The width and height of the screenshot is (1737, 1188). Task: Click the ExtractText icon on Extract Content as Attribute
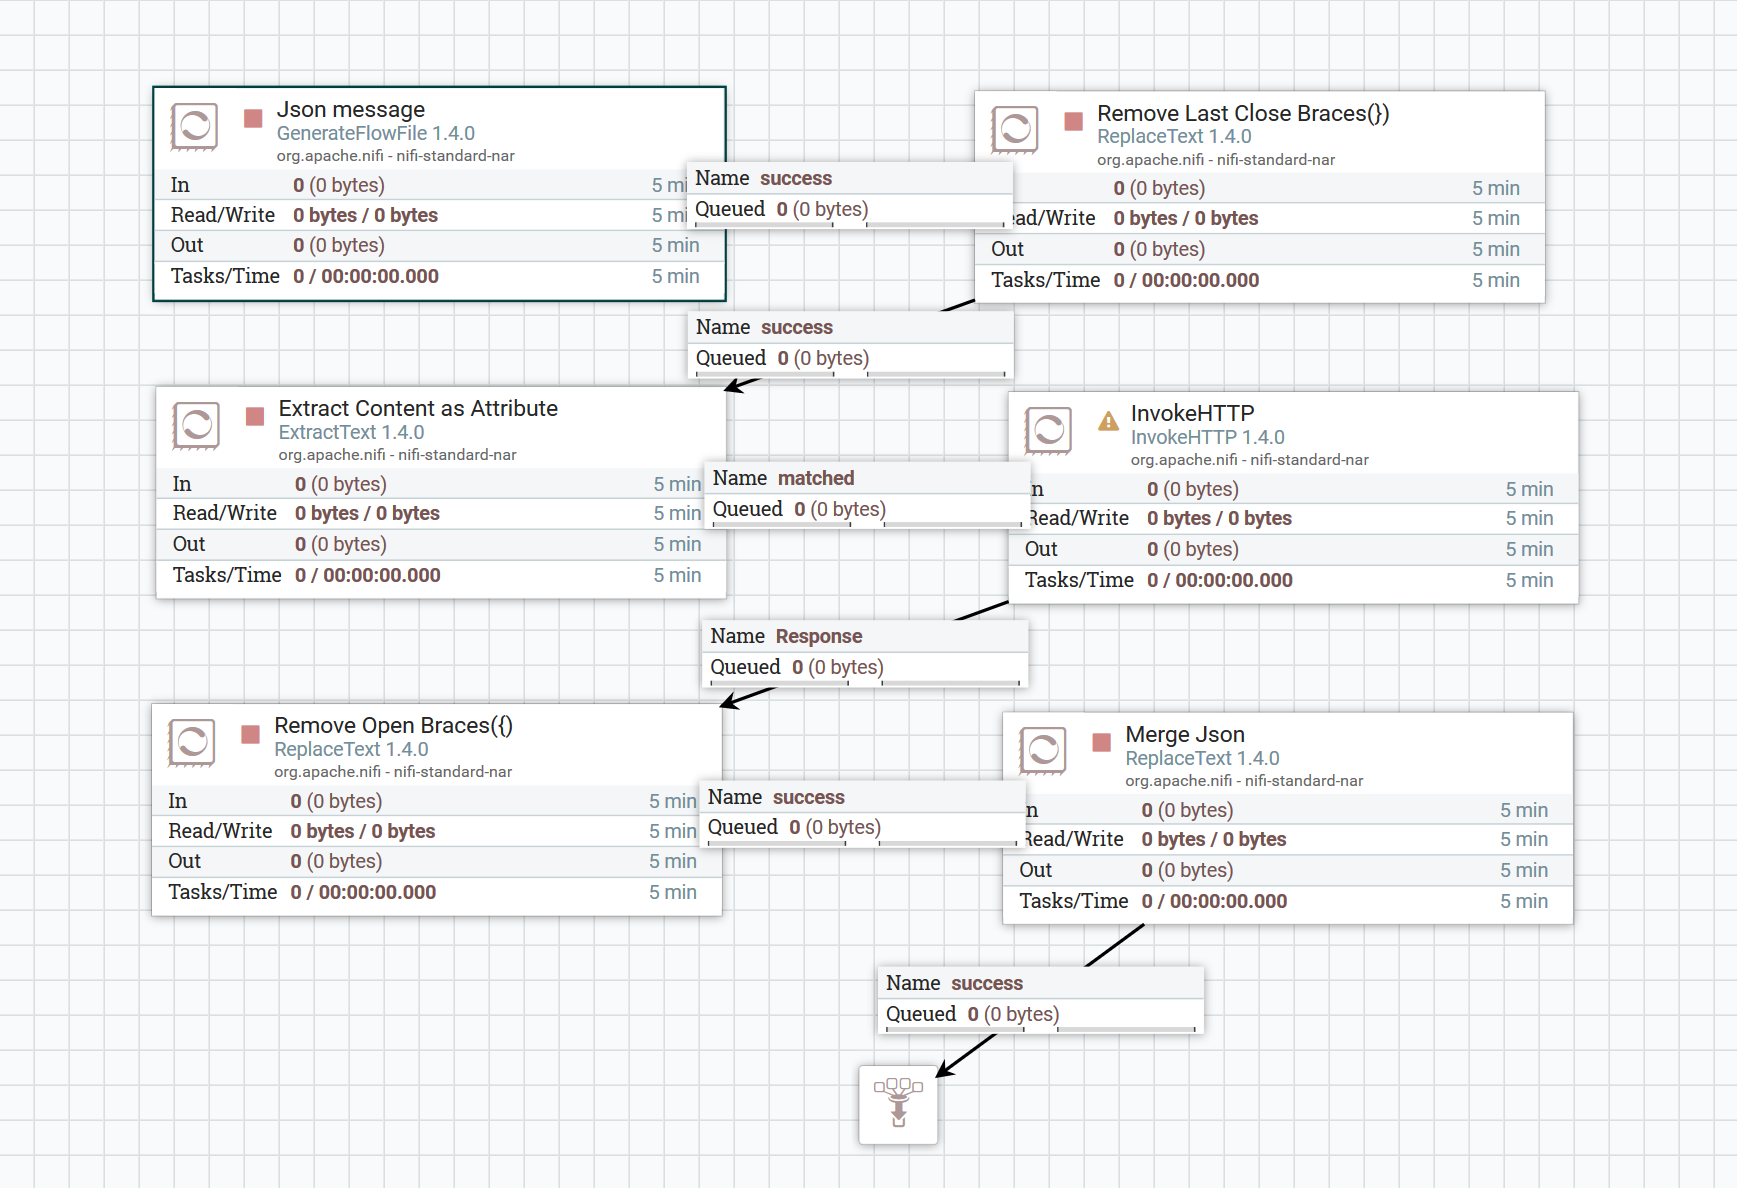195,426
